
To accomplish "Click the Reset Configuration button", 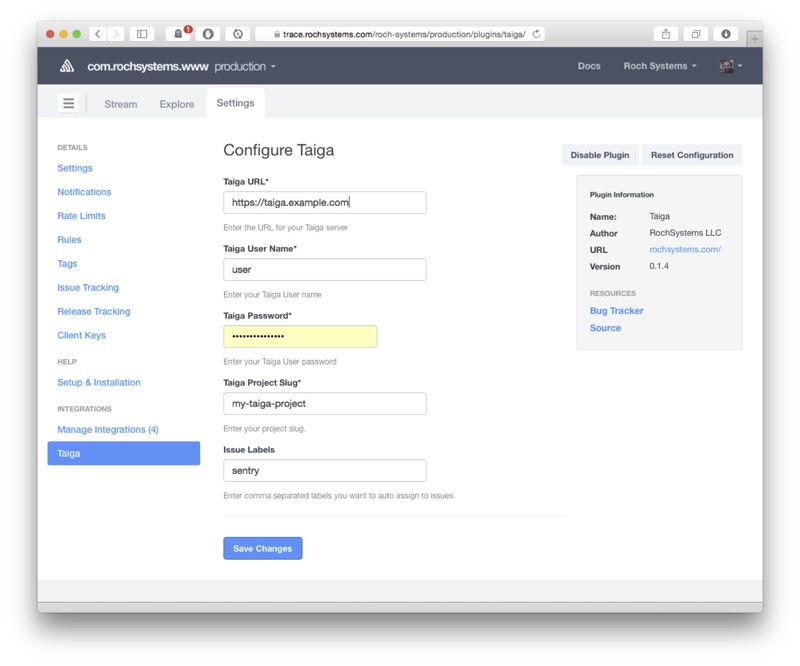I will 692,155.
